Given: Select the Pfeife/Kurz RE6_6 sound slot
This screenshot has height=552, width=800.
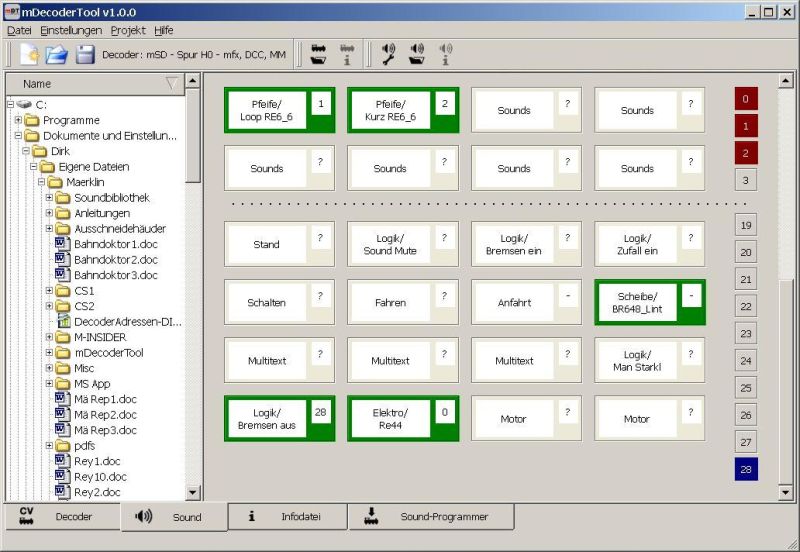Looking at the screenshot, I should pos(403,110).
